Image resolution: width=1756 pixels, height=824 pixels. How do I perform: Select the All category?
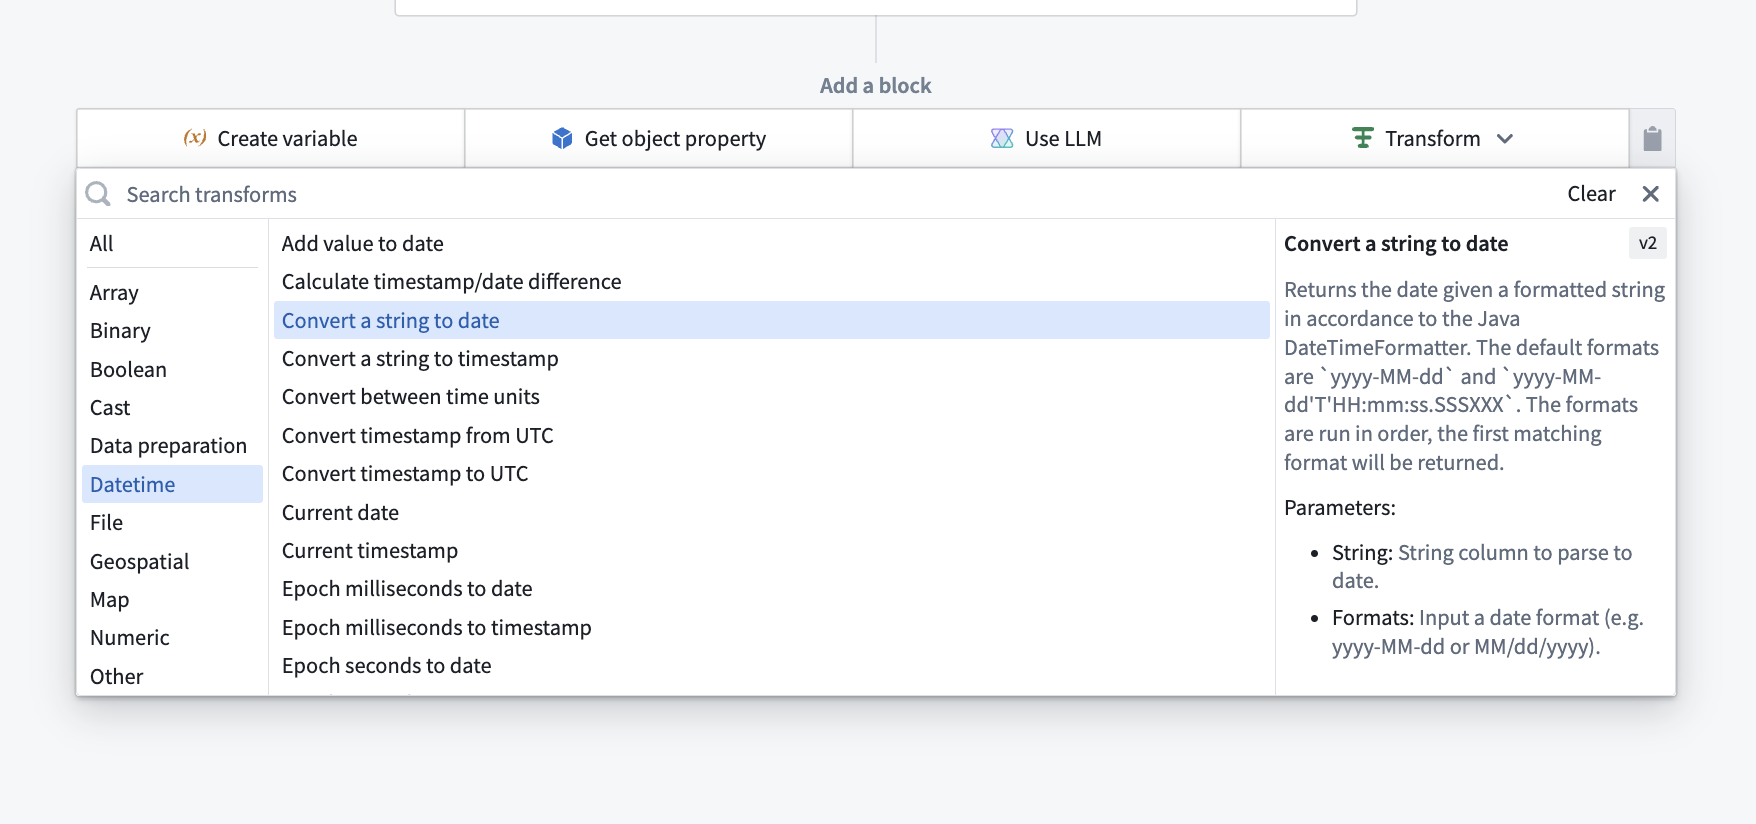170,244
